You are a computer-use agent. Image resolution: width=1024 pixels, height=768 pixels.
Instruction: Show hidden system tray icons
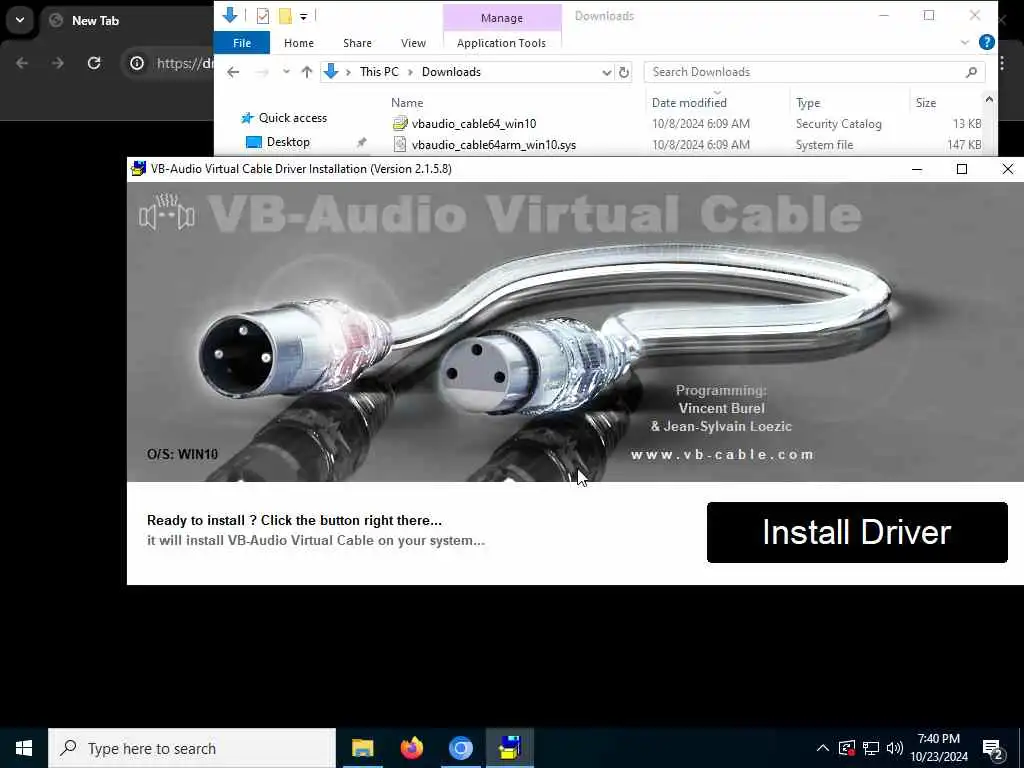(823, 748)
